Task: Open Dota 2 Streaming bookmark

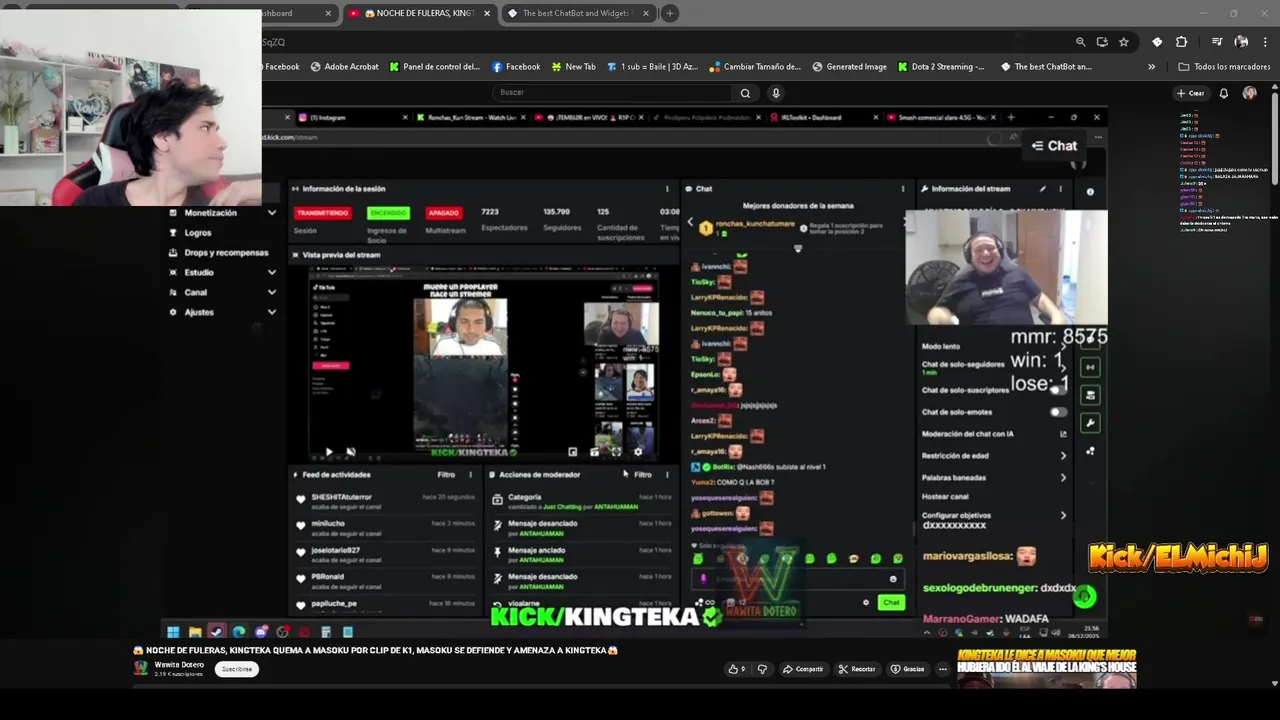Action: pos(941,67)
